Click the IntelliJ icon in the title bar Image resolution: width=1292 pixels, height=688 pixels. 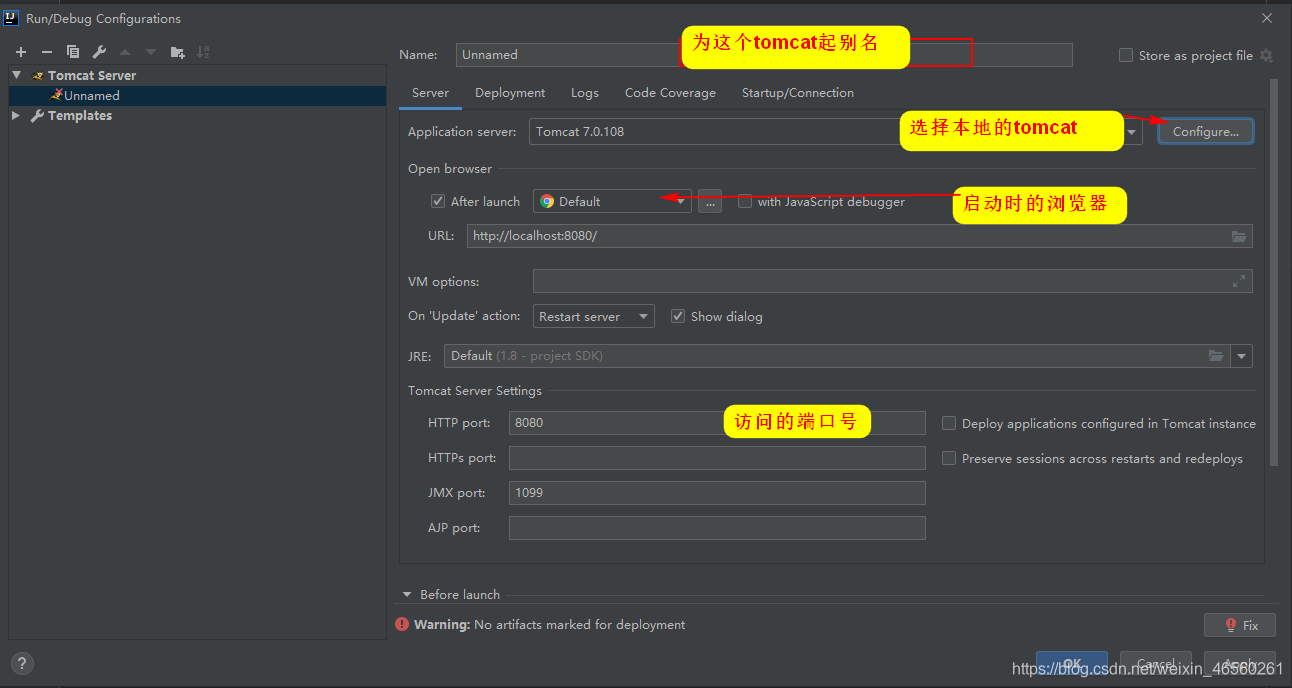pos(11,18)
